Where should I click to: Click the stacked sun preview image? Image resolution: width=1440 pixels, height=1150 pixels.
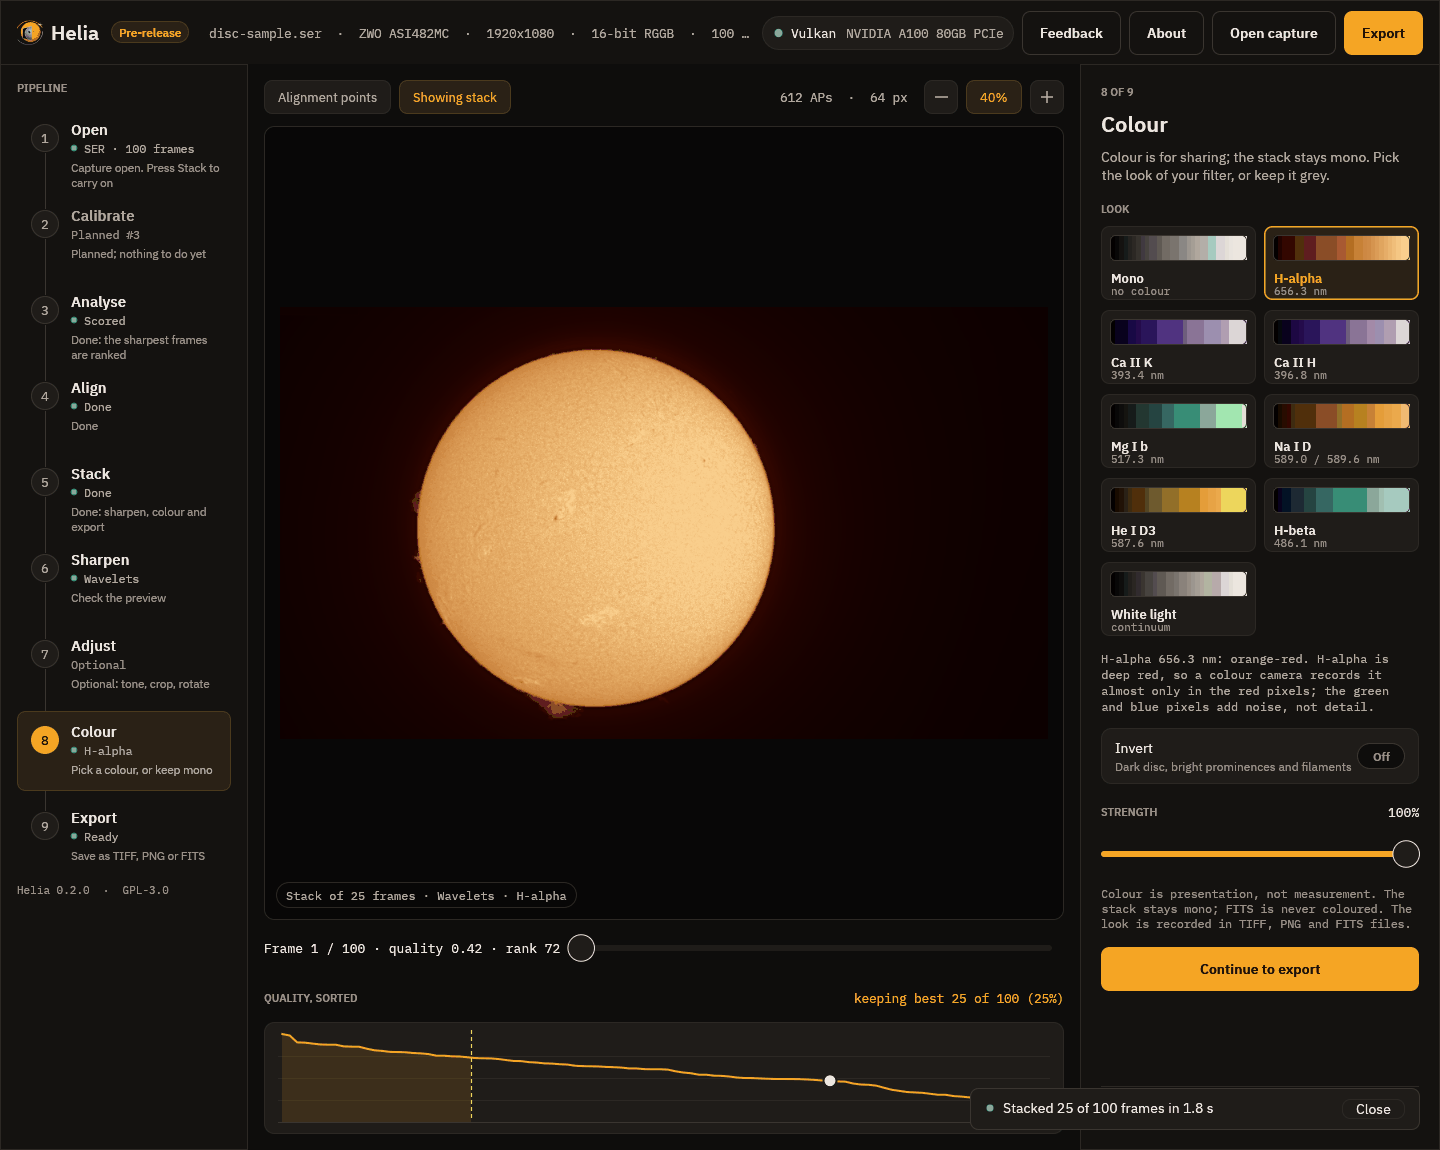coord(664,523)
